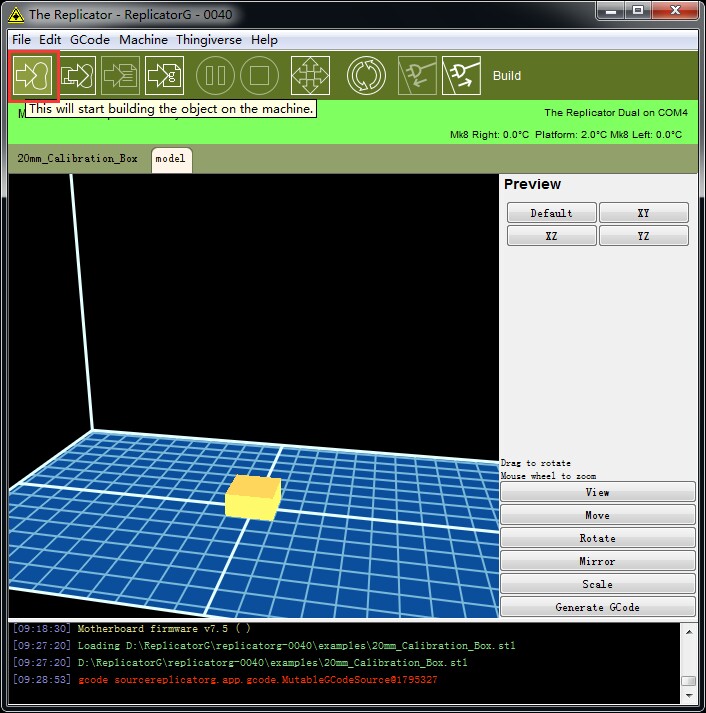Click the console scrollbar thumb
706x713 pixels.
[x=689, y=681]
